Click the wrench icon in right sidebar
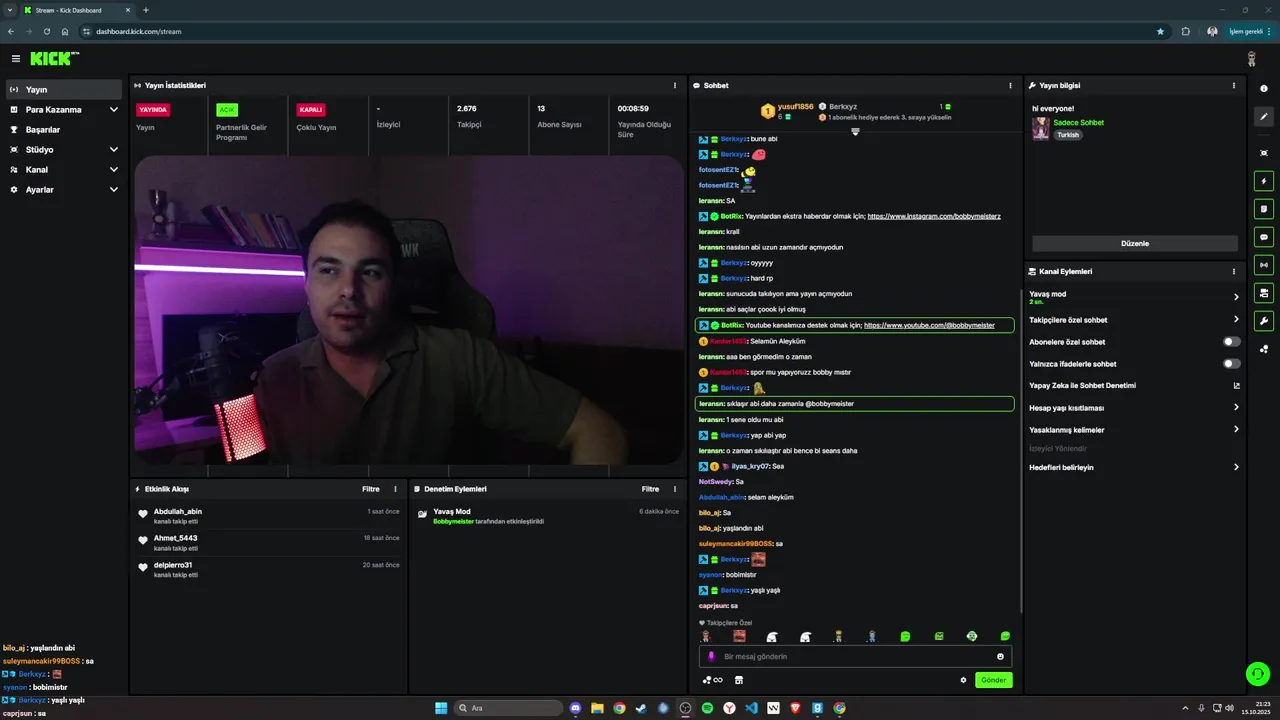The height and width of the screenshot is (720, 1280). pos(1264,321)
